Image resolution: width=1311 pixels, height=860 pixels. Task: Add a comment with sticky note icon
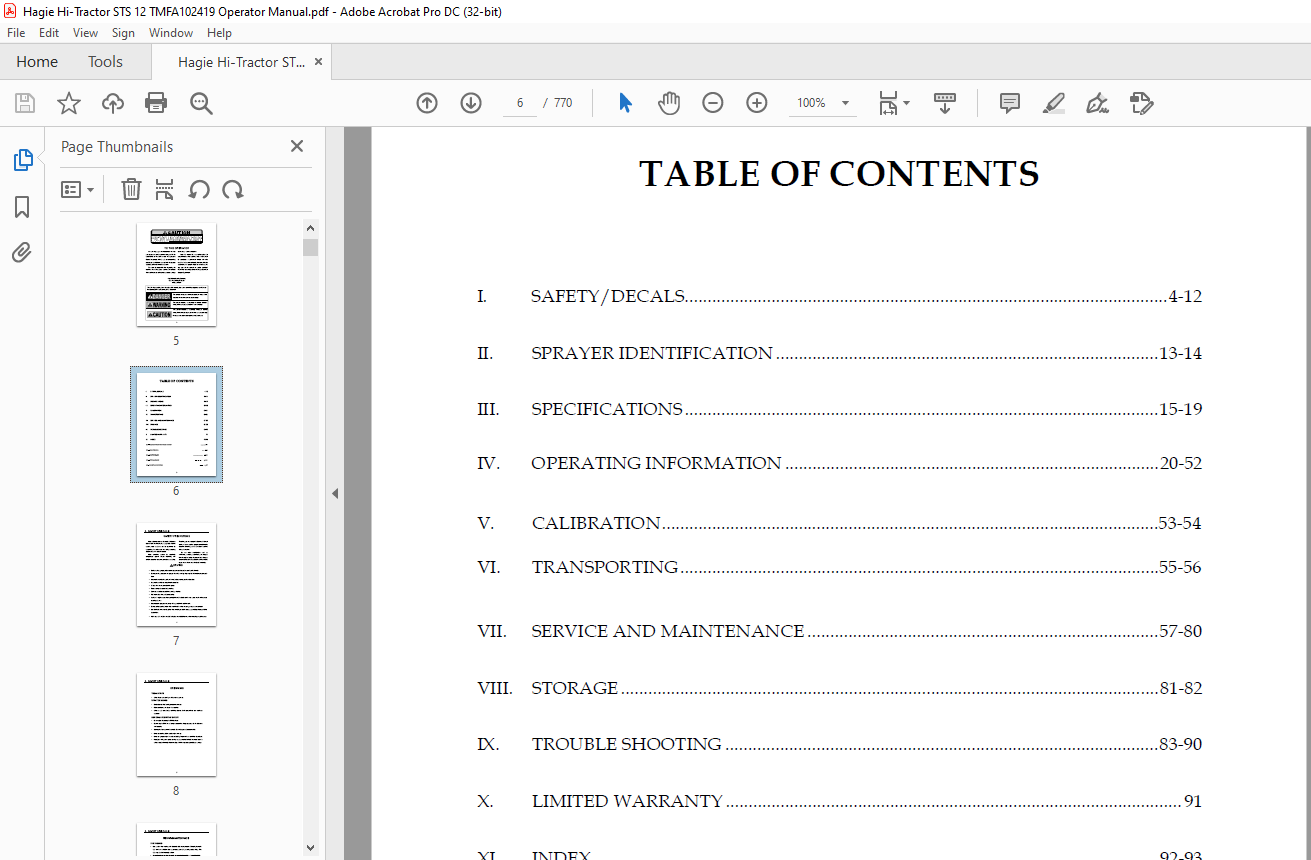point(1010,103)
